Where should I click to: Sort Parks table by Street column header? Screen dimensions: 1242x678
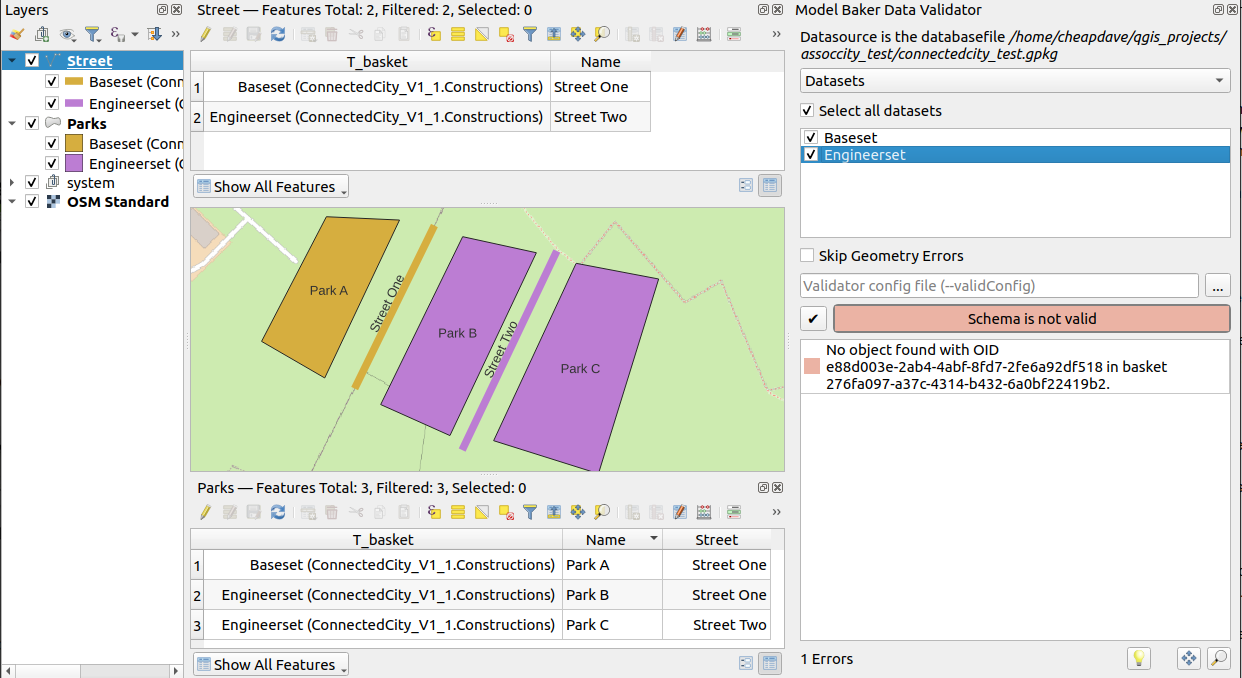coord(716,540)
